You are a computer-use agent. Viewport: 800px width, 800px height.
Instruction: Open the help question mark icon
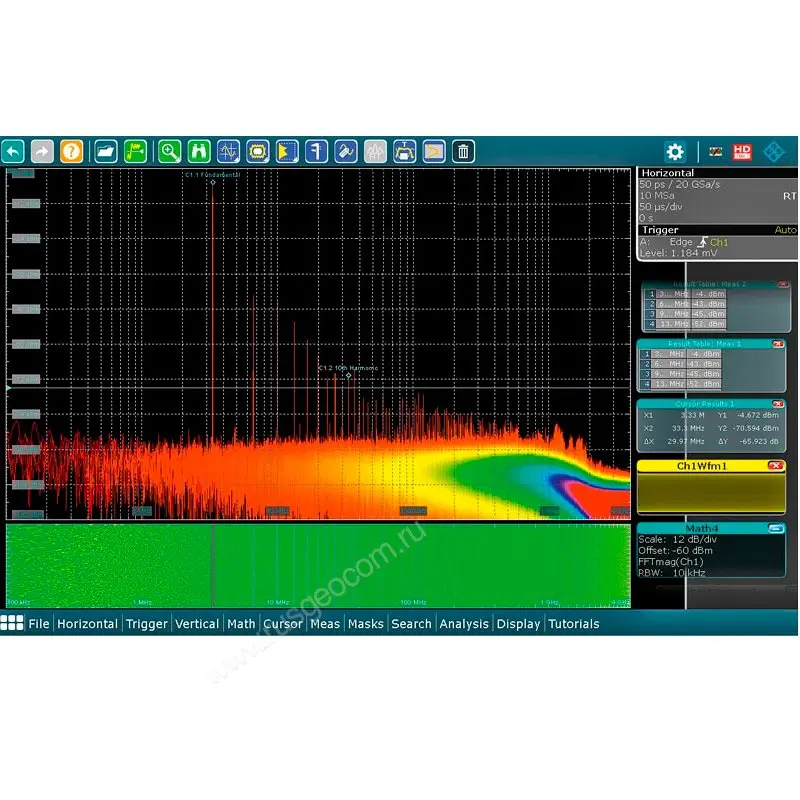tap(70, 151)
